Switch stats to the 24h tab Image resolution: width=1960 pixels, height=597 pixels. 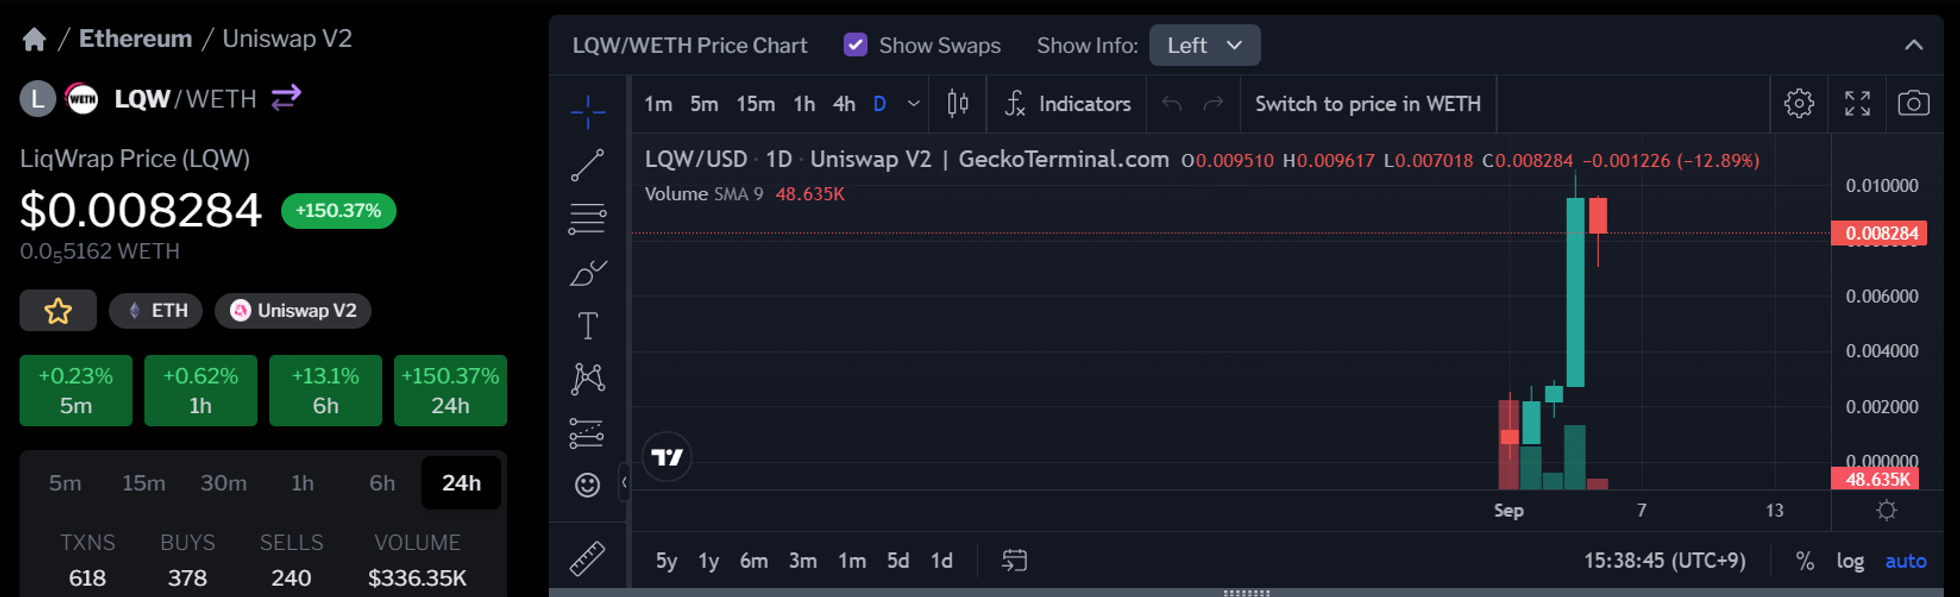pyautogui.click(x=461, y=483)
